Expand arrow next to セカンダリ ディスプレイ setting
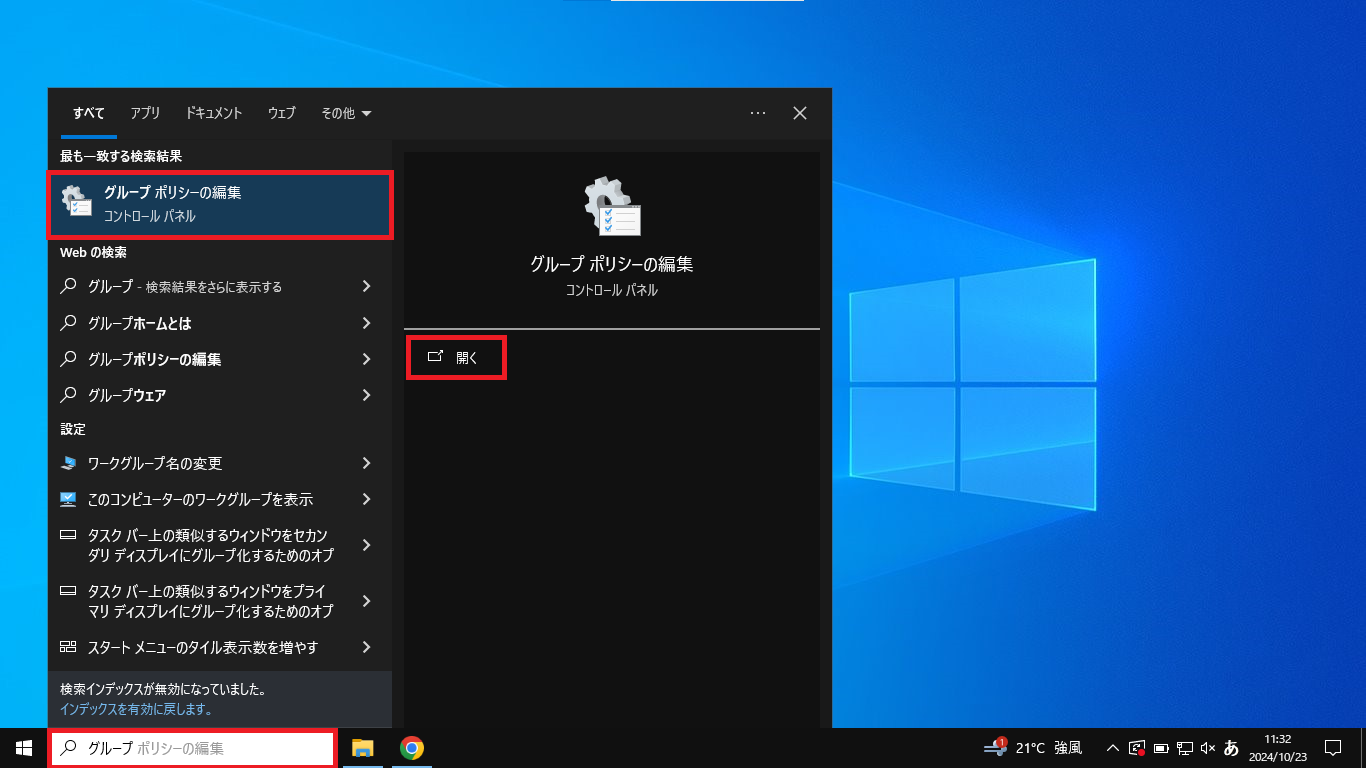This screenshot has width=1366, height=768. (367, 545)
